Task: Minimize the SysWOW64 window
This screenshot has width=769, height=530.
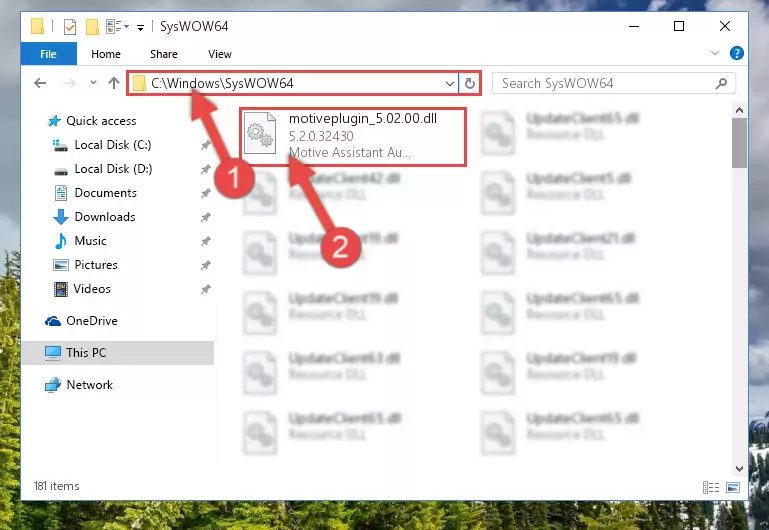Action: [x=634, y=26]
